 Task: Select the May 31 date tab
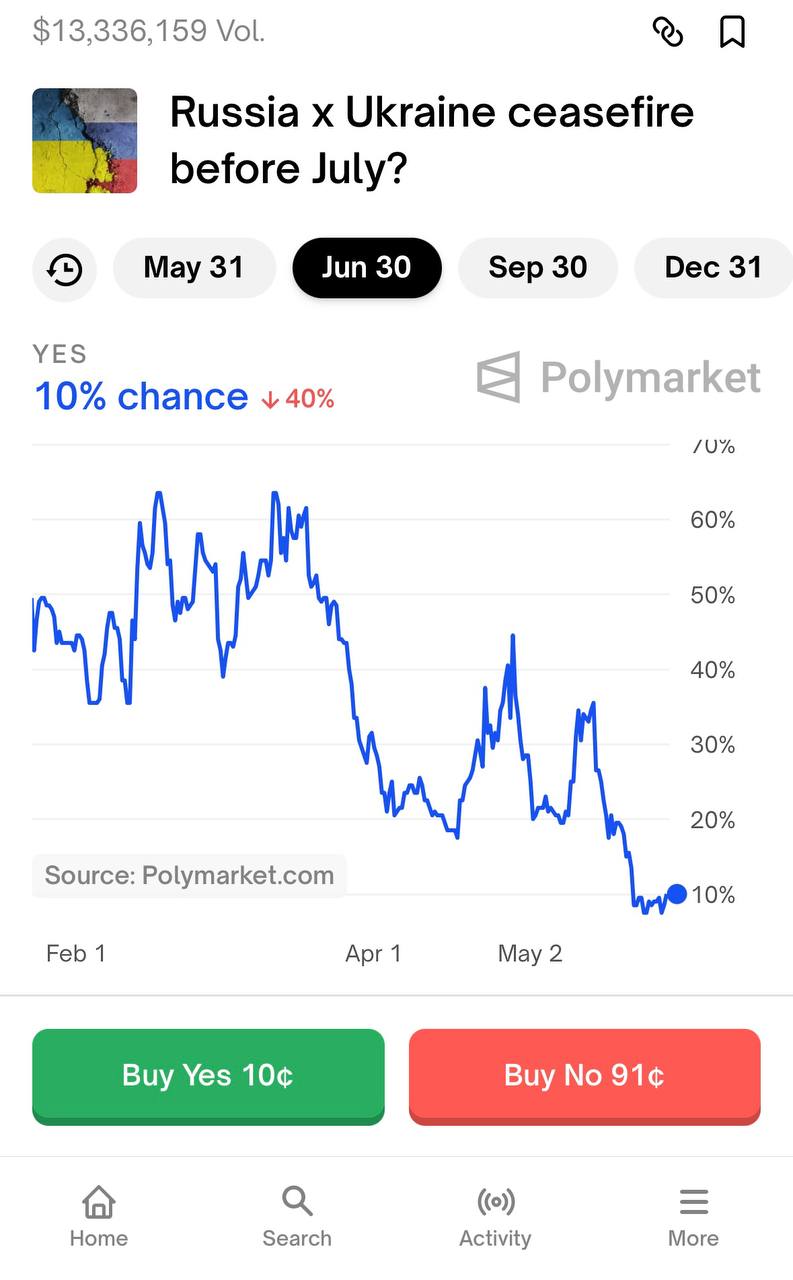194,268
